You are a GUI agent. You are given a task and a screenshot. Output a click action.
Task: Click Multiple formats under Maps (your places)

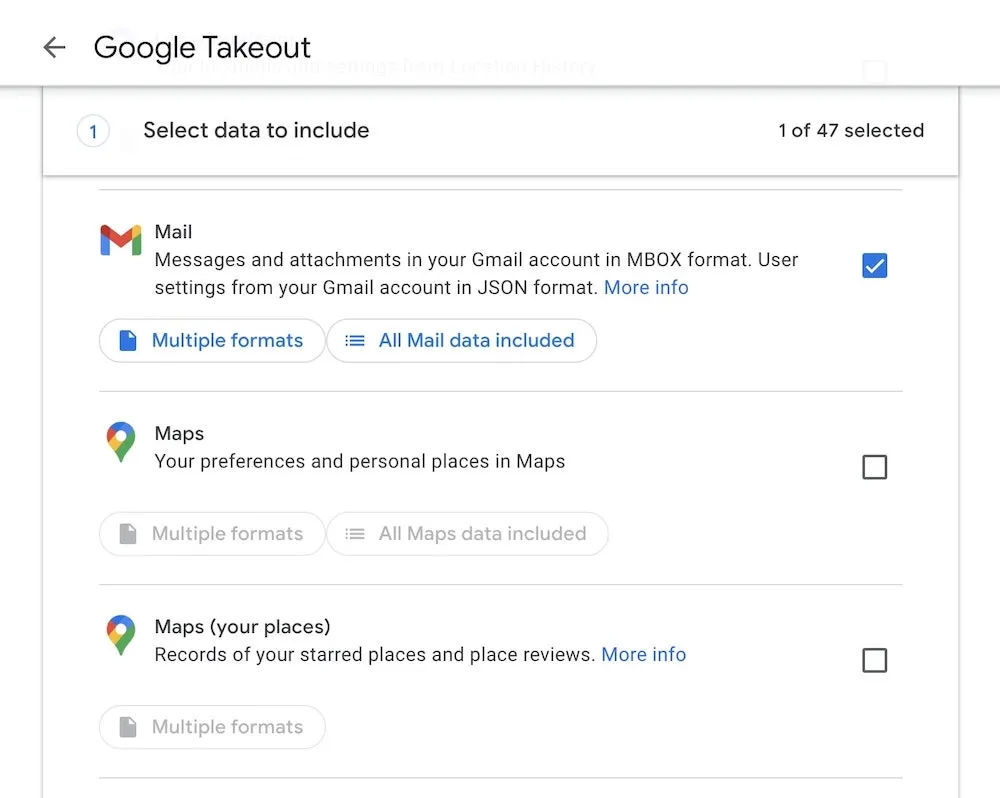212,727
